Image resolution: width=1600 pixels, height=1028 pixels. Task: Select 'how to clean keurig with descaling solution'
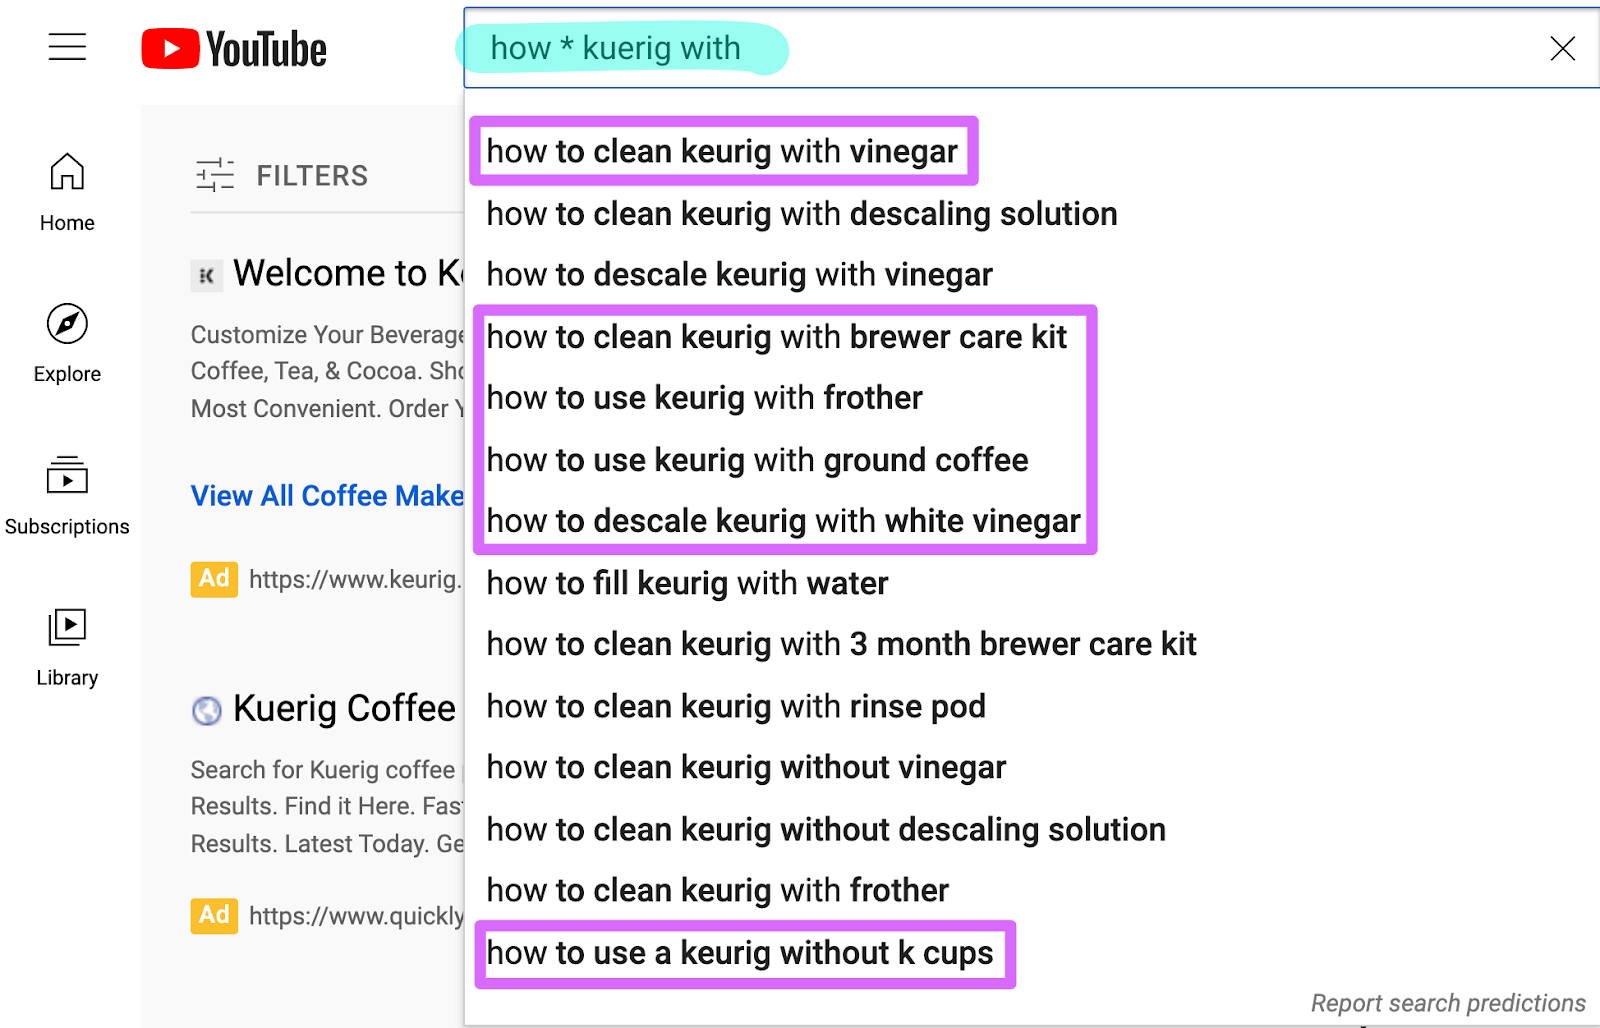point(802,214)
